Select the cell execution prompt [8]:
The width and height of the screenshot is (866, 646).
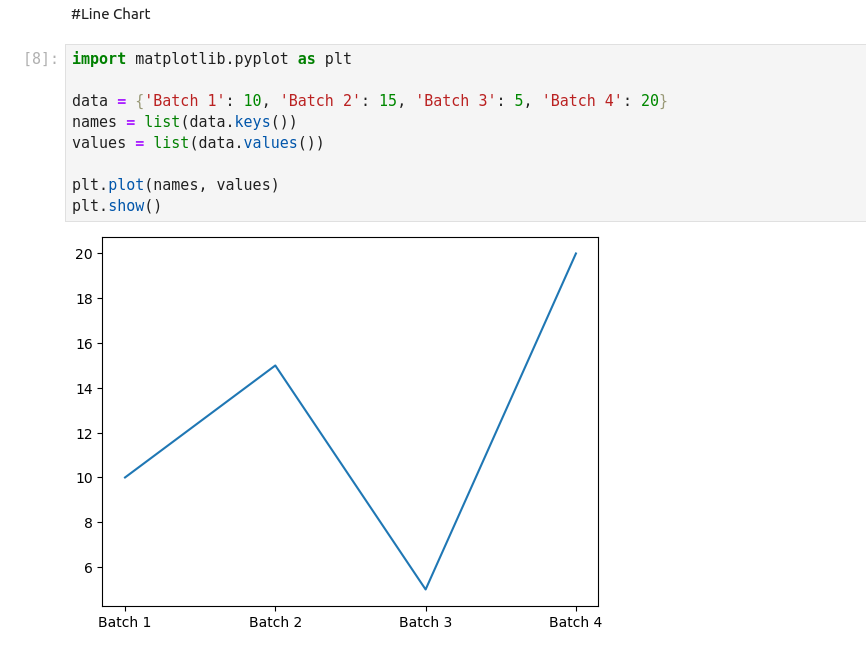click(x=41, y=59)
